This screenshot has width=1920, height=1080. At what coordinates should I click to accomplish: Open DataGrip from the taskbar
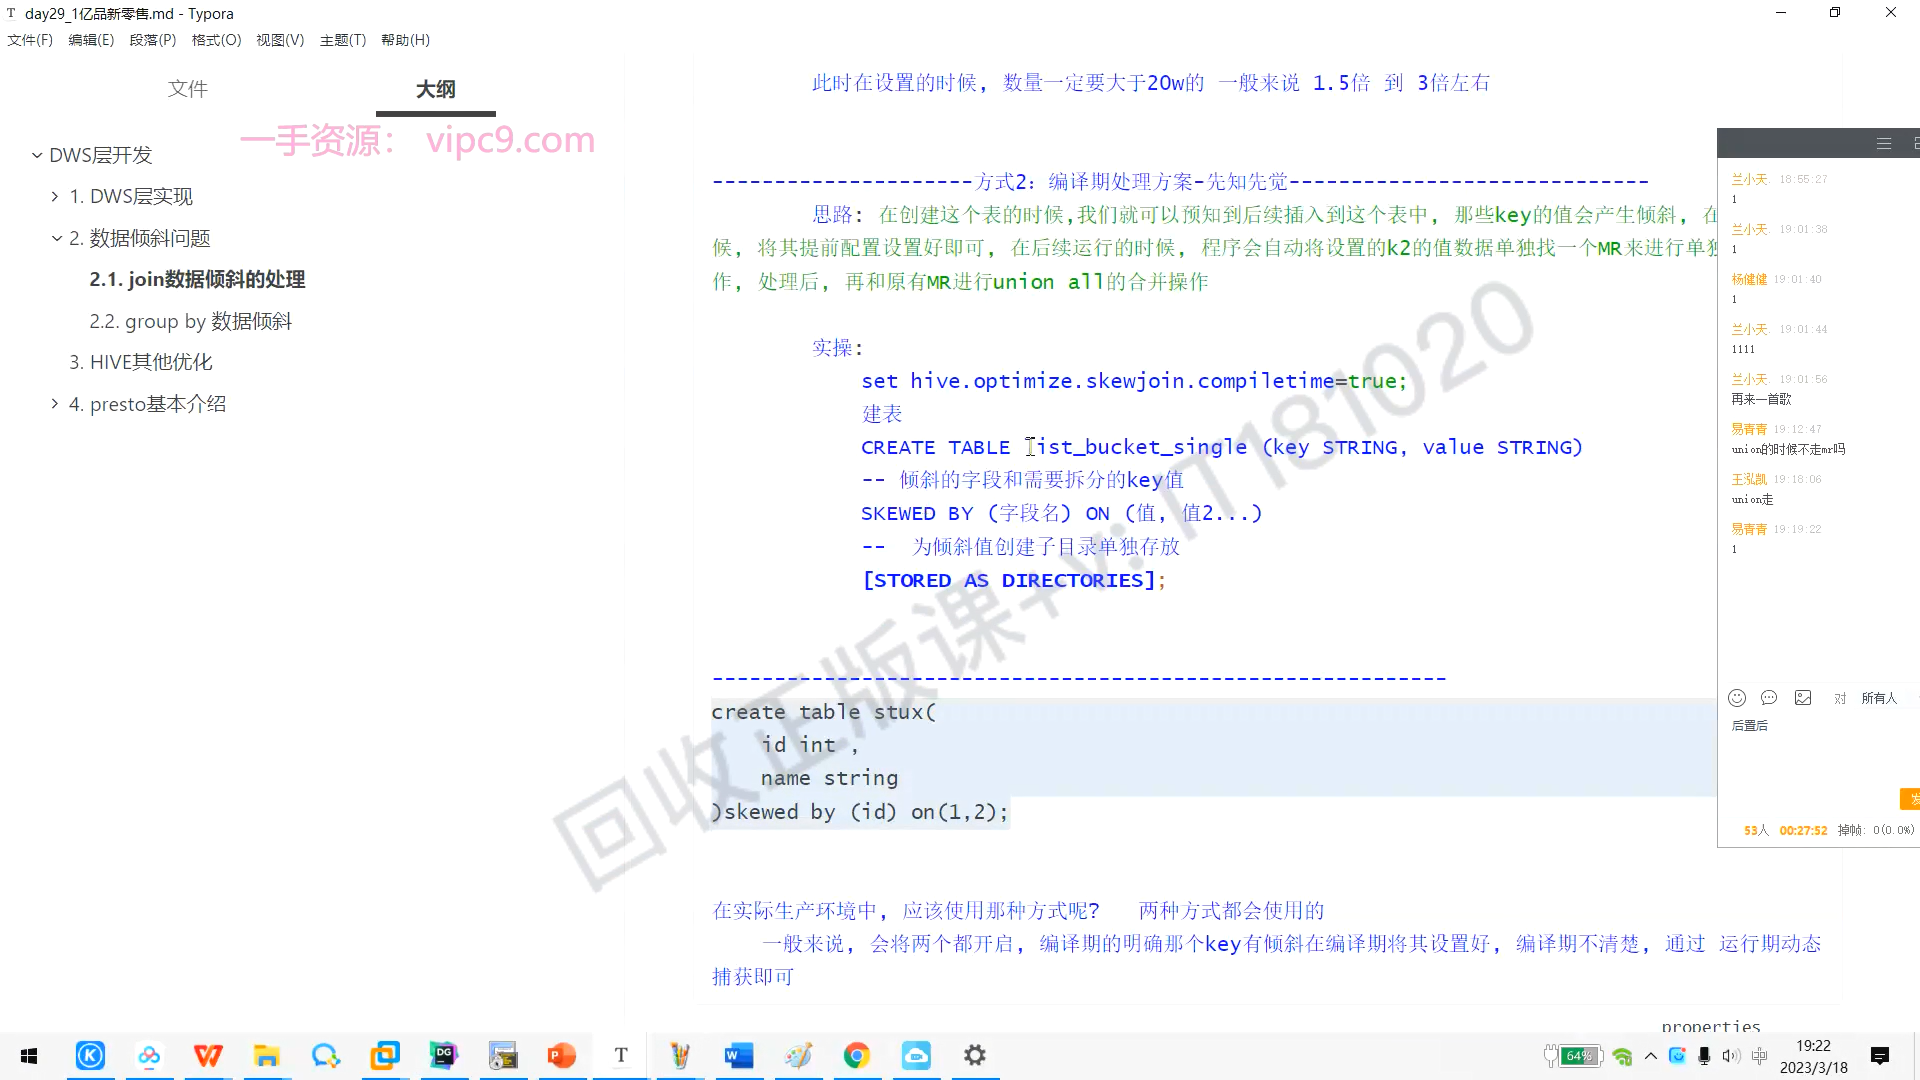tap(444, 1055)
